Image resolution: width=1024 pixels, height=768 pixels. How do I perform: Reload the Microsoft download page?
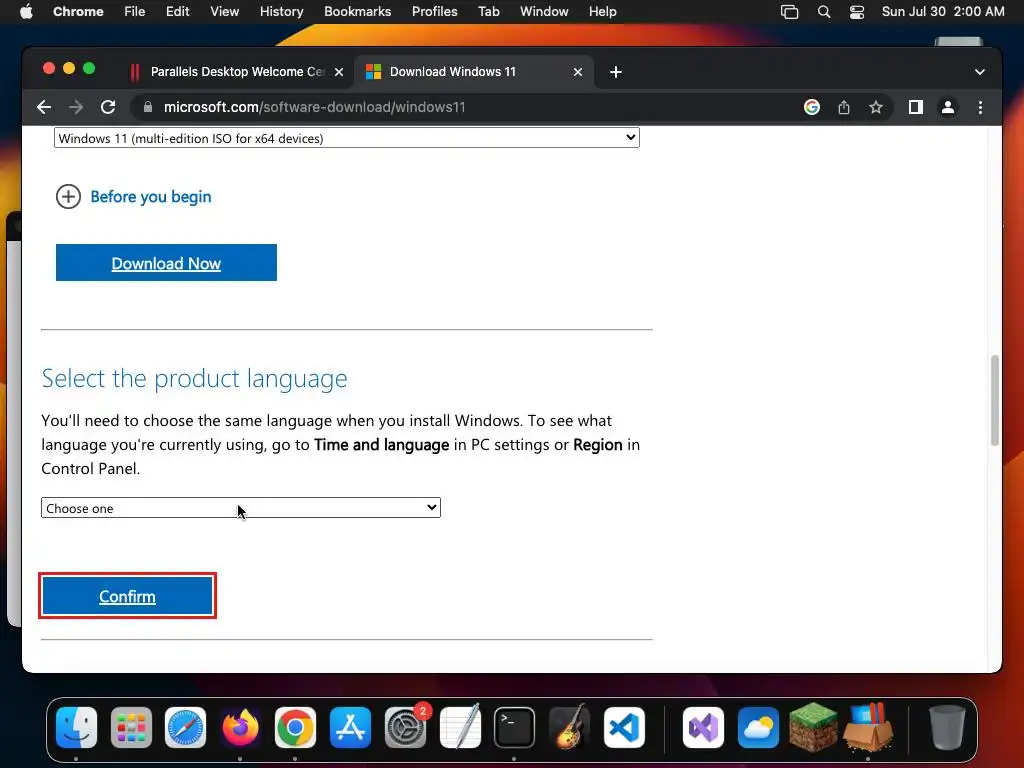(x=108, y=107)
